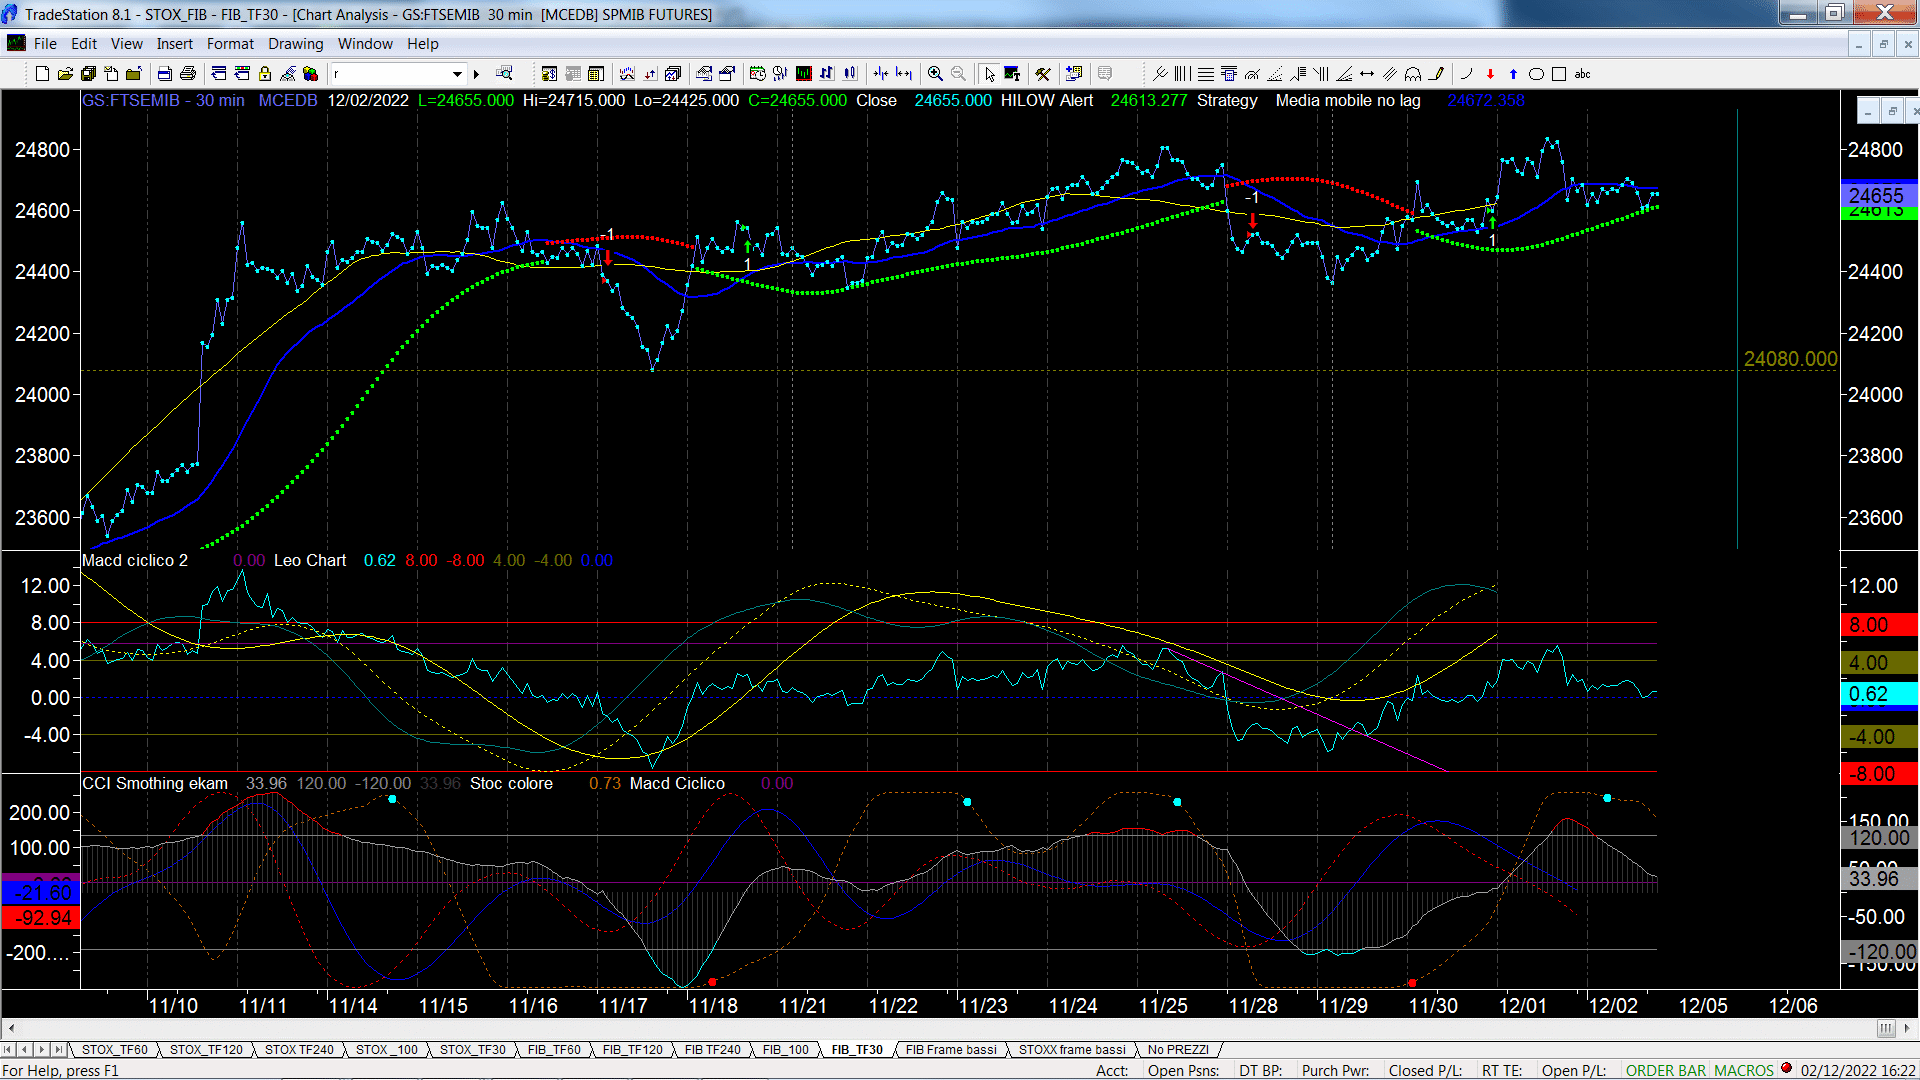The image size is (1920, 1080).
Task: Switch to the FIB_100 tab
Action: (786, 1050)
